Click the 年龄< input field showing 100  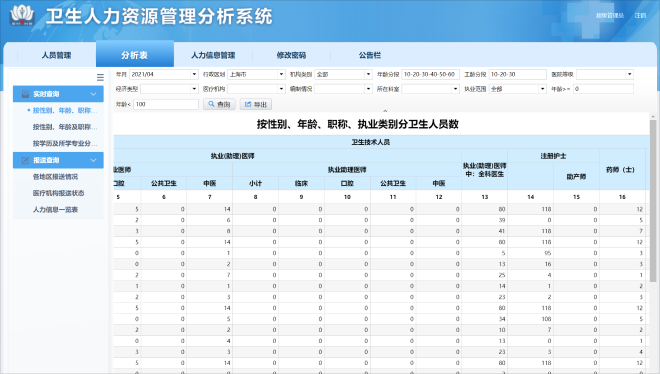click(x=166, y=104)
